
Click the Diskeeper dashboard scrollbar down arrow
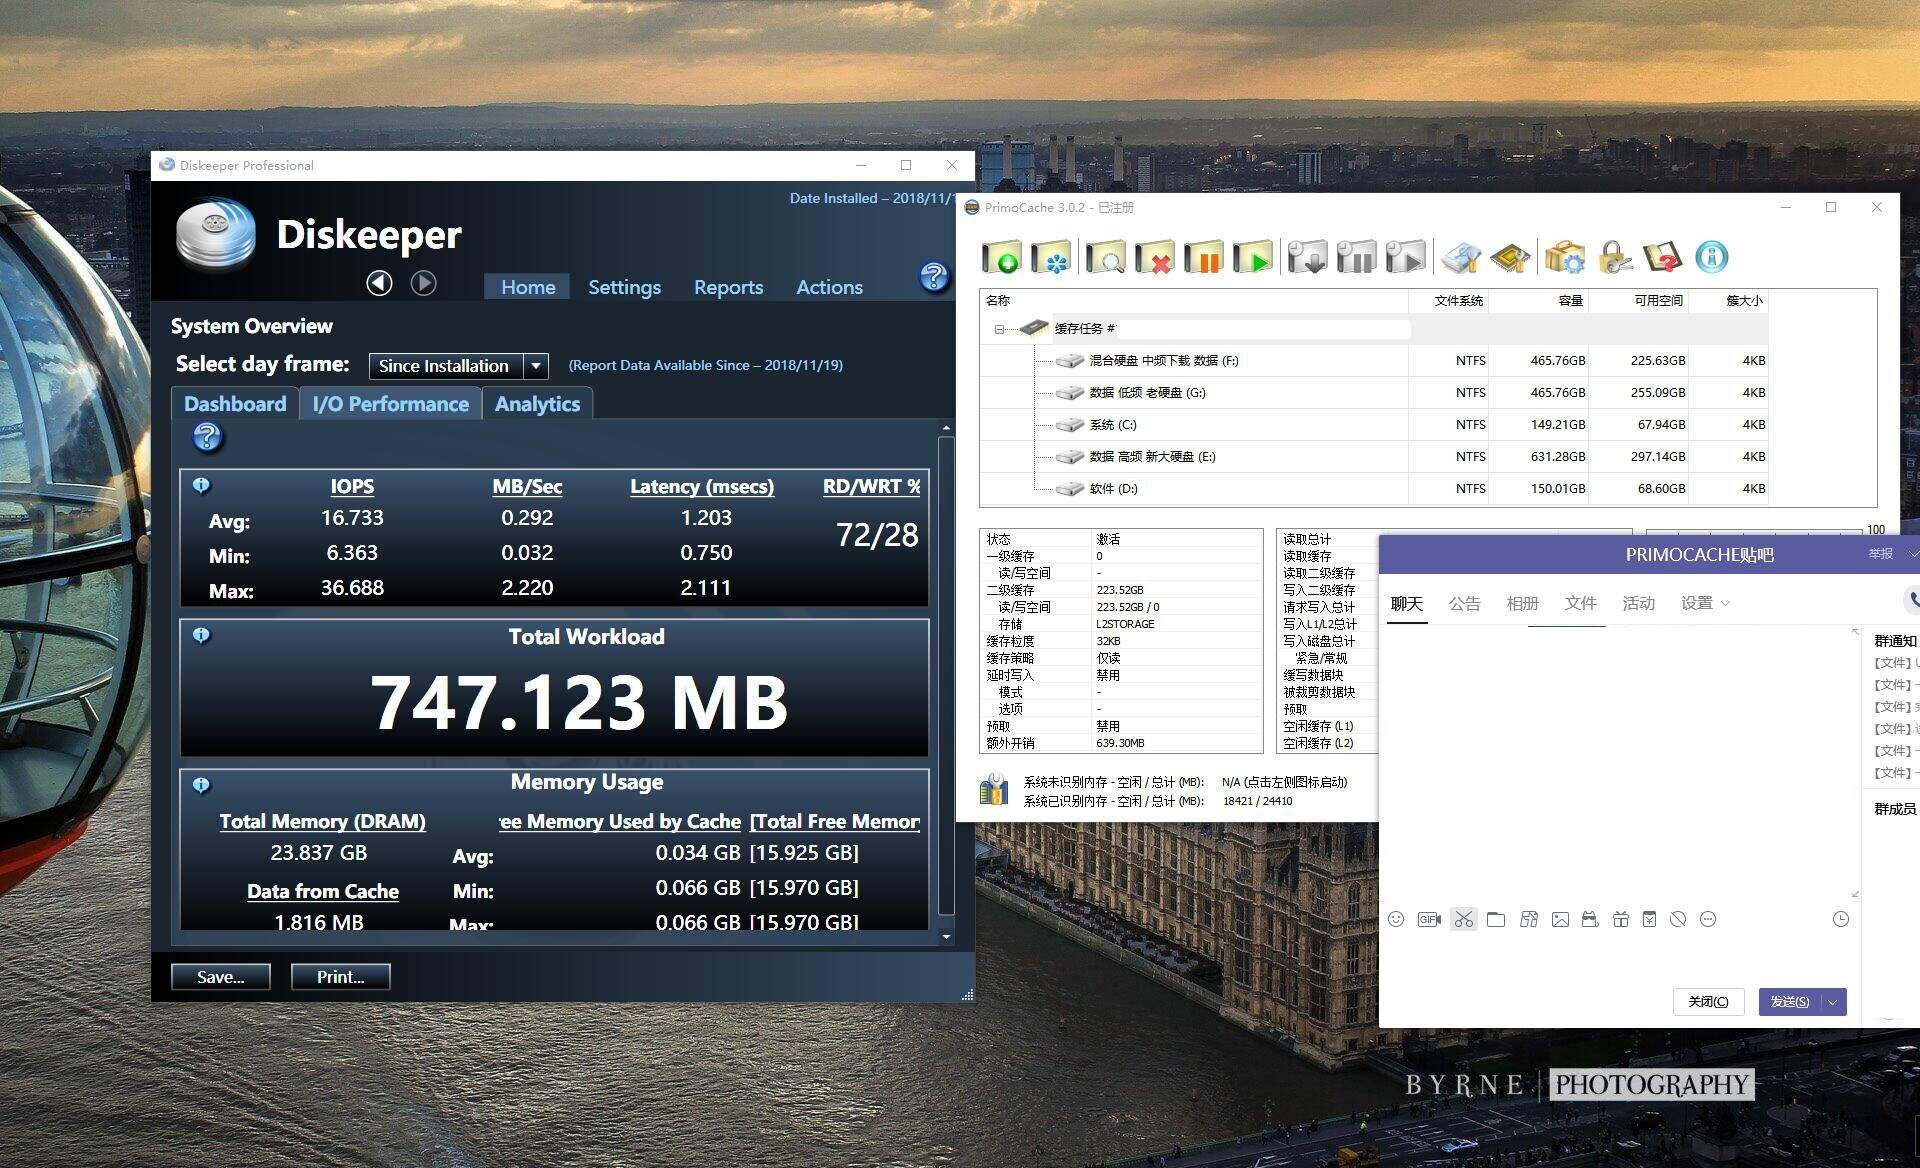(x=946, y=937)
